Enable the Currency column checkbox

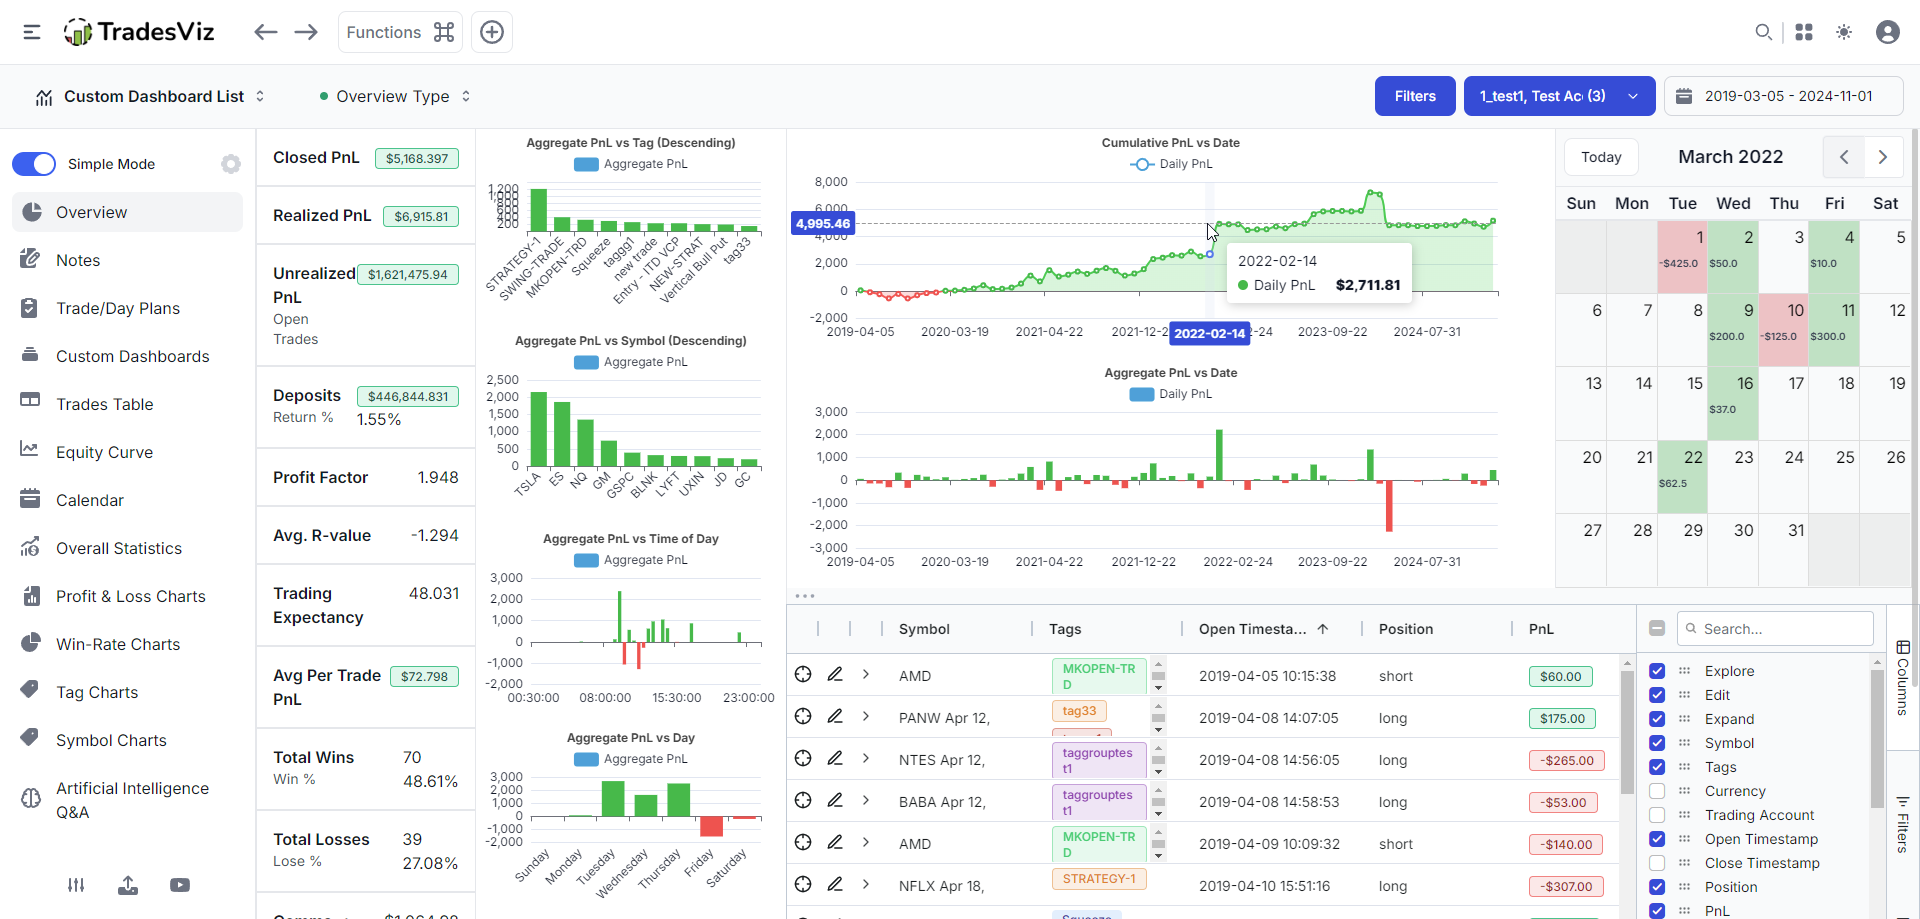click(x=1657, y=791)
